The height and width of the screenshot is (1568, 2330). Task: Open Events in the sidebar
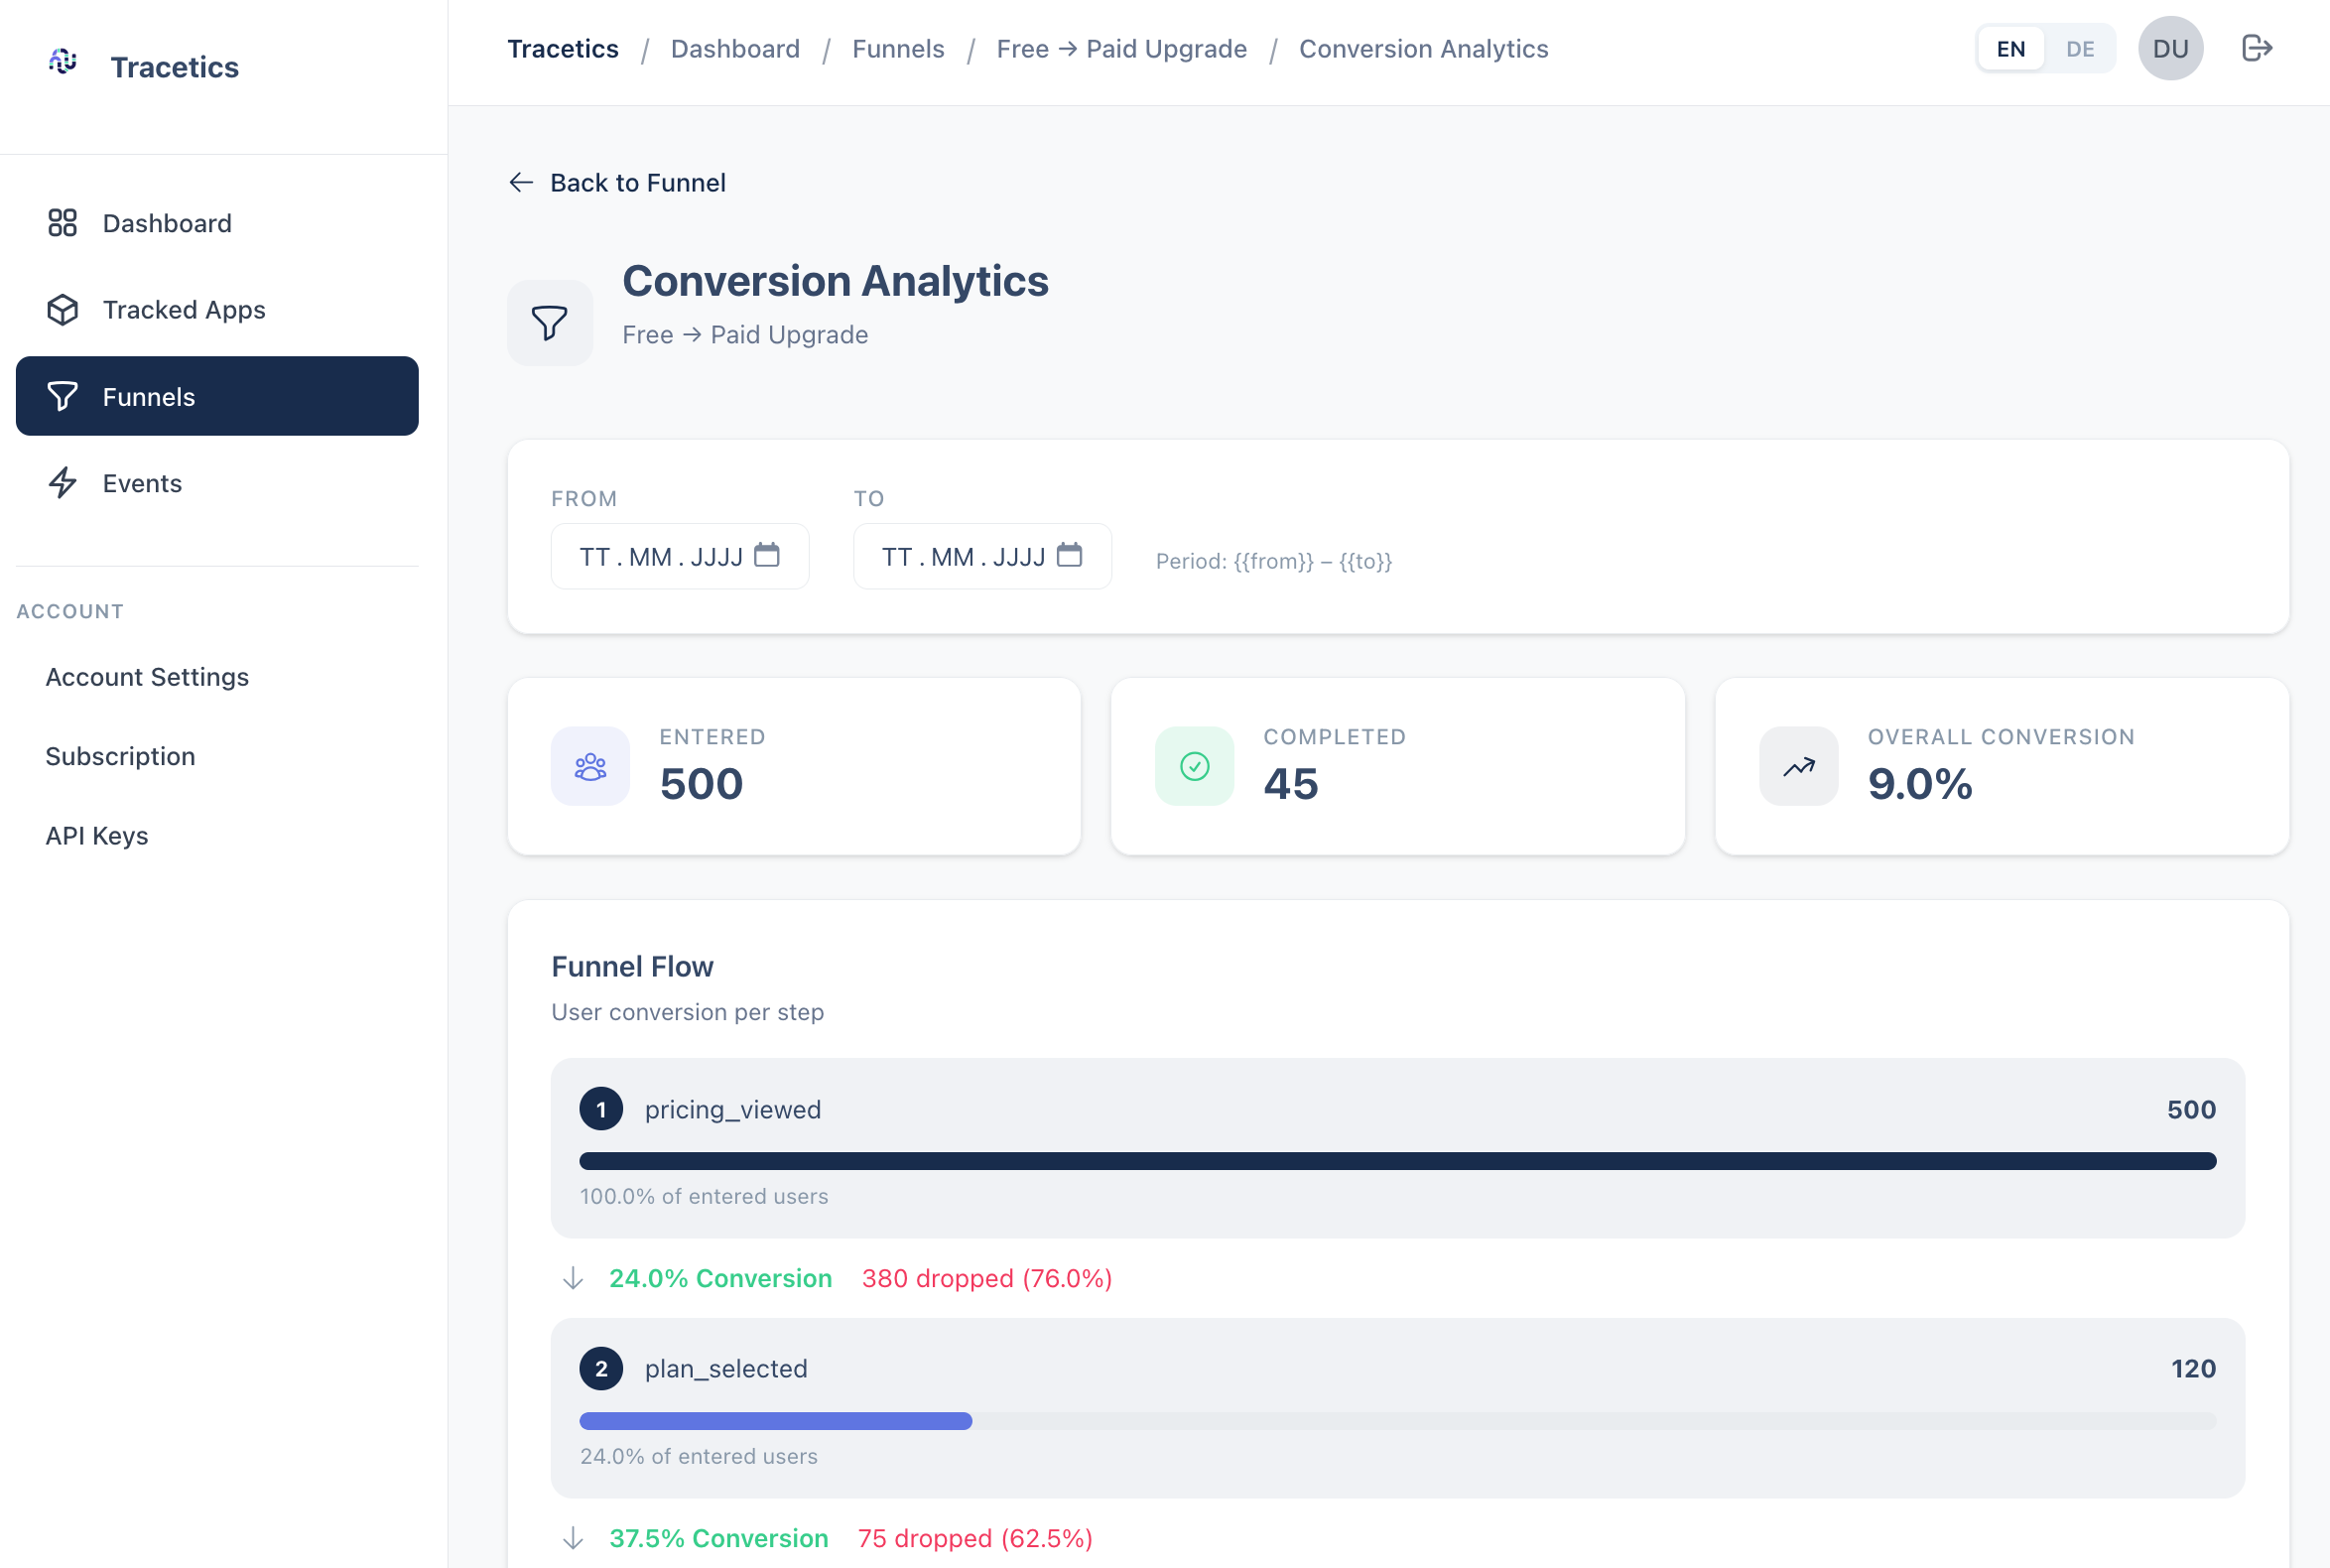(x=217, y=483)
